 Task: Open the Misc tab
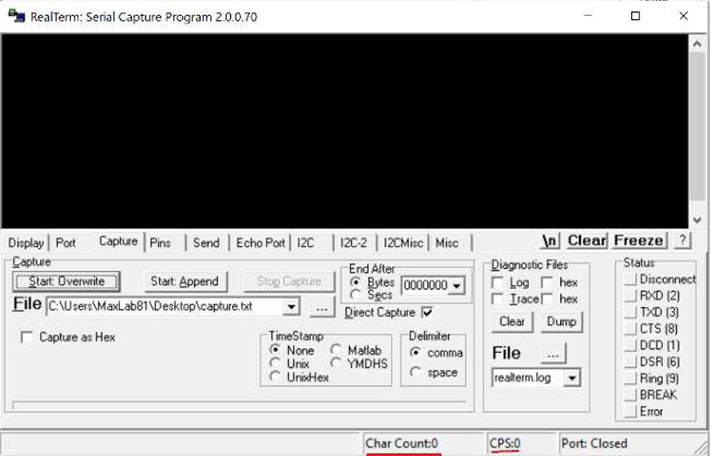tap(447, 243)
